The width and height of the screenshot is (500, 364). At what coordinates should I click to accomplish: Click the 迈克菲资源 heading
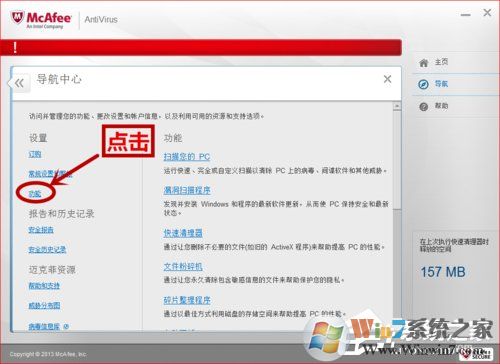pyautogui.click(x=52, y=270)
